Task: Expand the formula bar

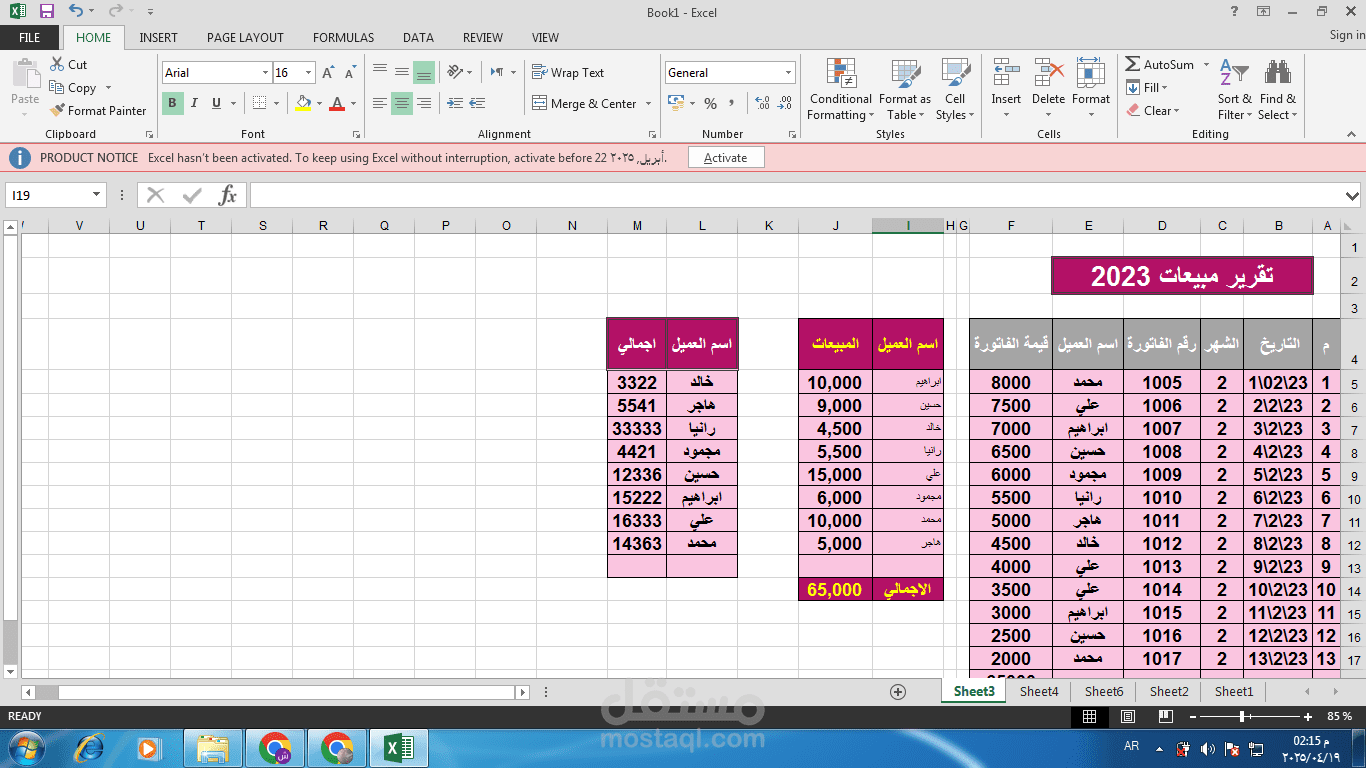Action: pos(1353,195)
